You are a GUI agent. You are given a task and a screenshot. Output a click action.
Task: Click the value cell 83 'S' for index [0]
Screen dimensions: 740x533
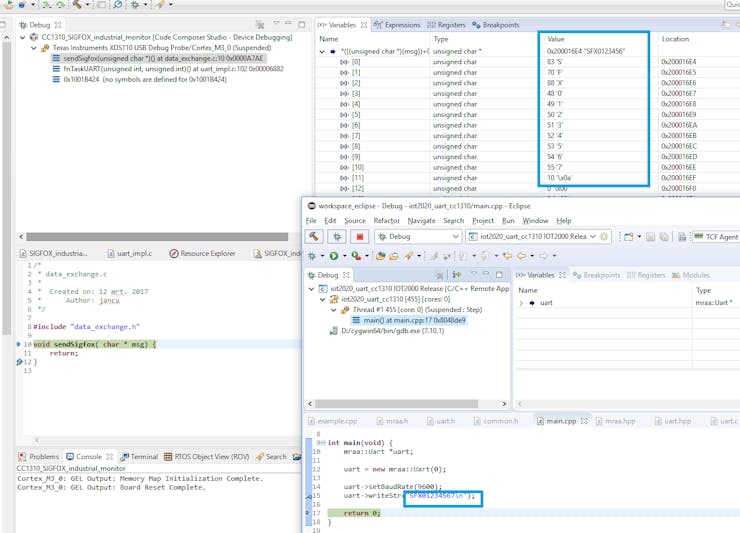click(x=599, y=62)
